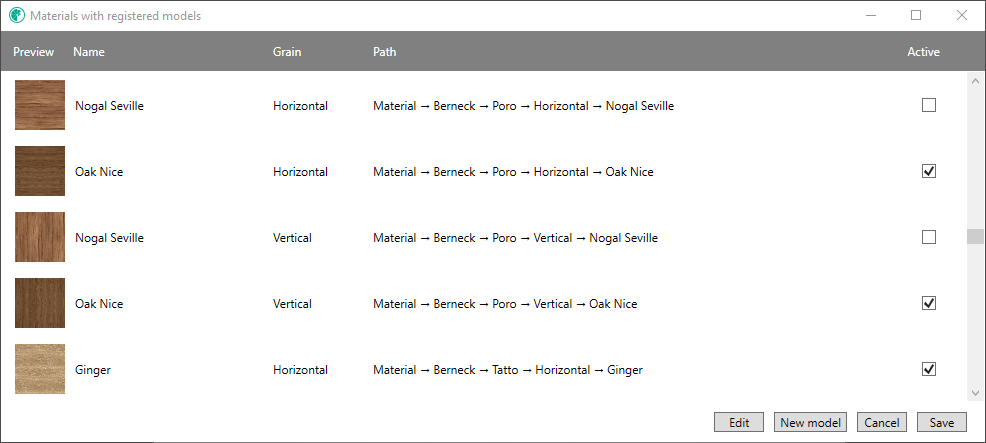Click the Path column header

[x=384, y=52]
